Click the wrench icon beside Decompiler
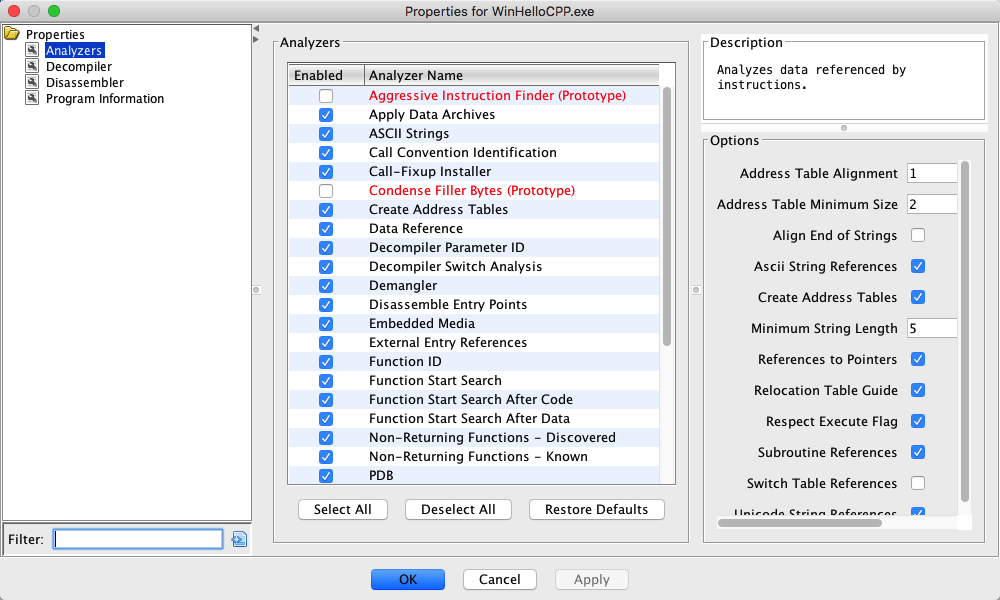Screen dimensions: 1000x600 coord(32,67)
